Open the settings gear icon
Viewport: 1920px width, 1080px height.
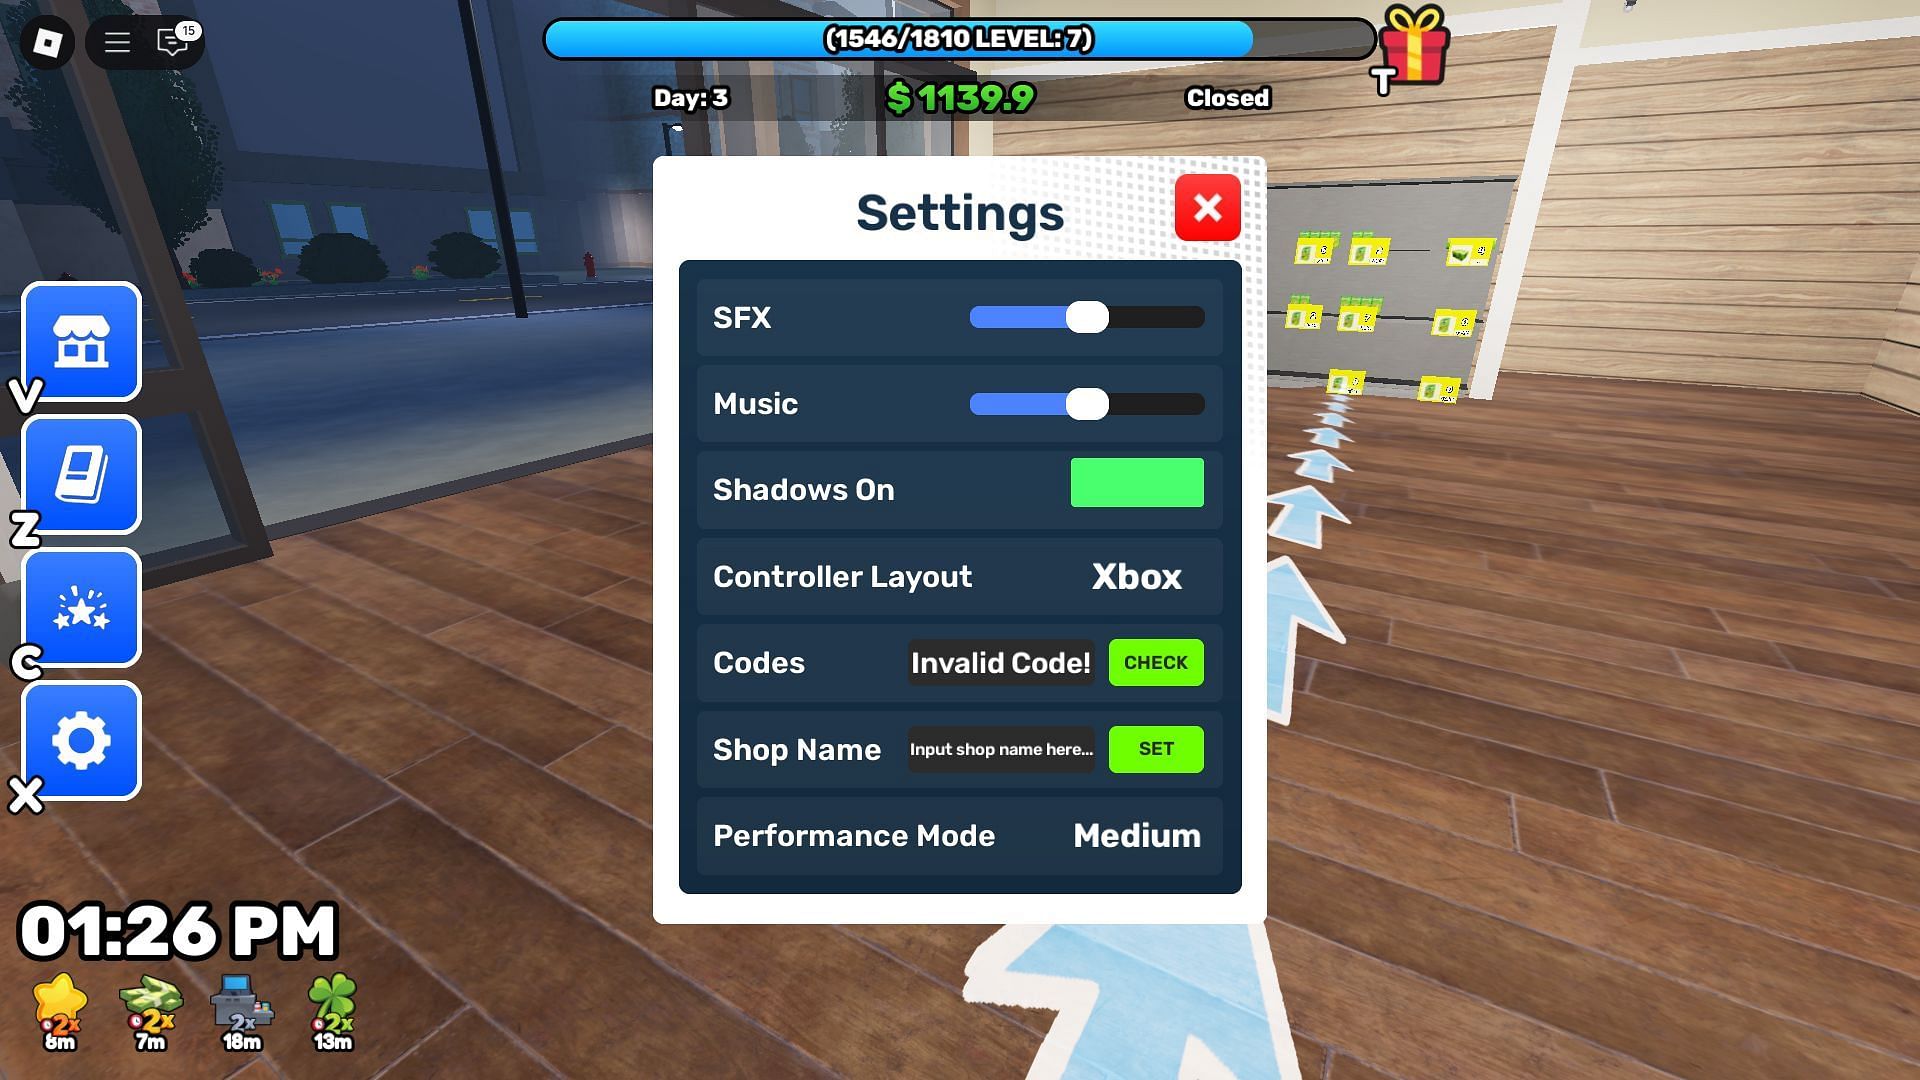(x=82, y=740)
